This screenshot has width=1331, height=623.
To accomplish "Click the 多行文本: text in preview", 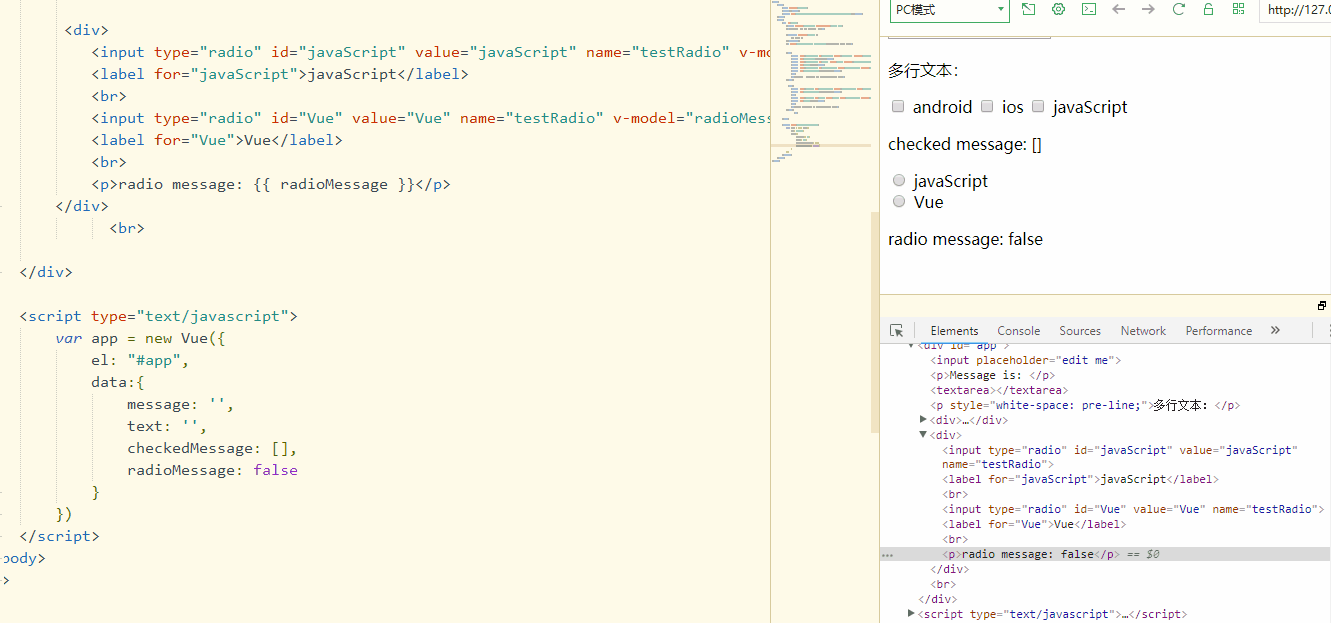I will [923, 70].
